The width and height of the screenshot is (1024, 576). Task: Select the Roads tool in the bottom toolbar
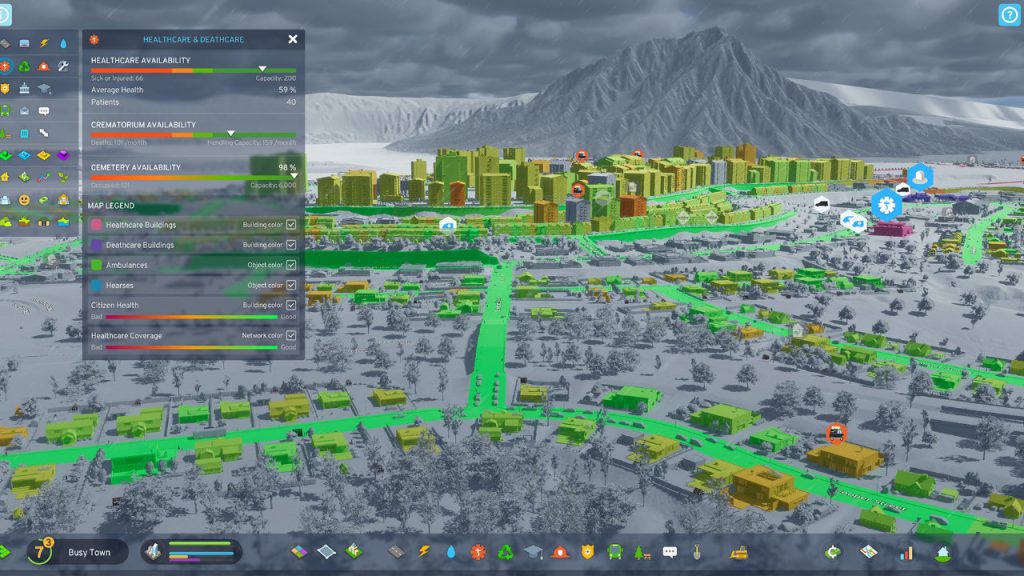tap(396, 552)
